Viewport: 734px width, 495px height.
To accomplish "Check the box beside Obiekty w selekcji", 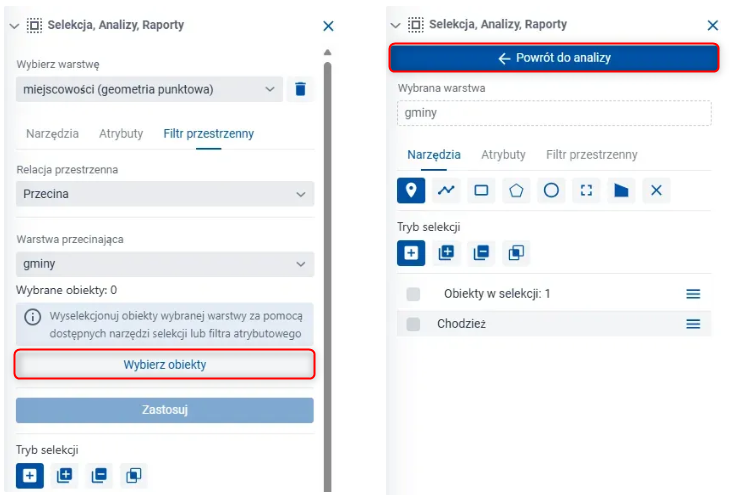I will coord(413,294).
